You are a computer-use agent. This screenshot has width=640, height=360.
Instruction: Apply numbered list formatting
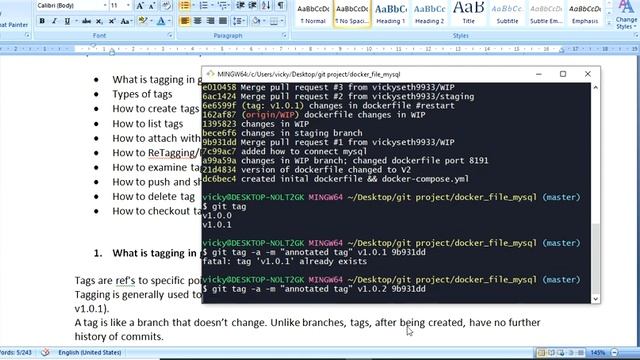[203, 6]
